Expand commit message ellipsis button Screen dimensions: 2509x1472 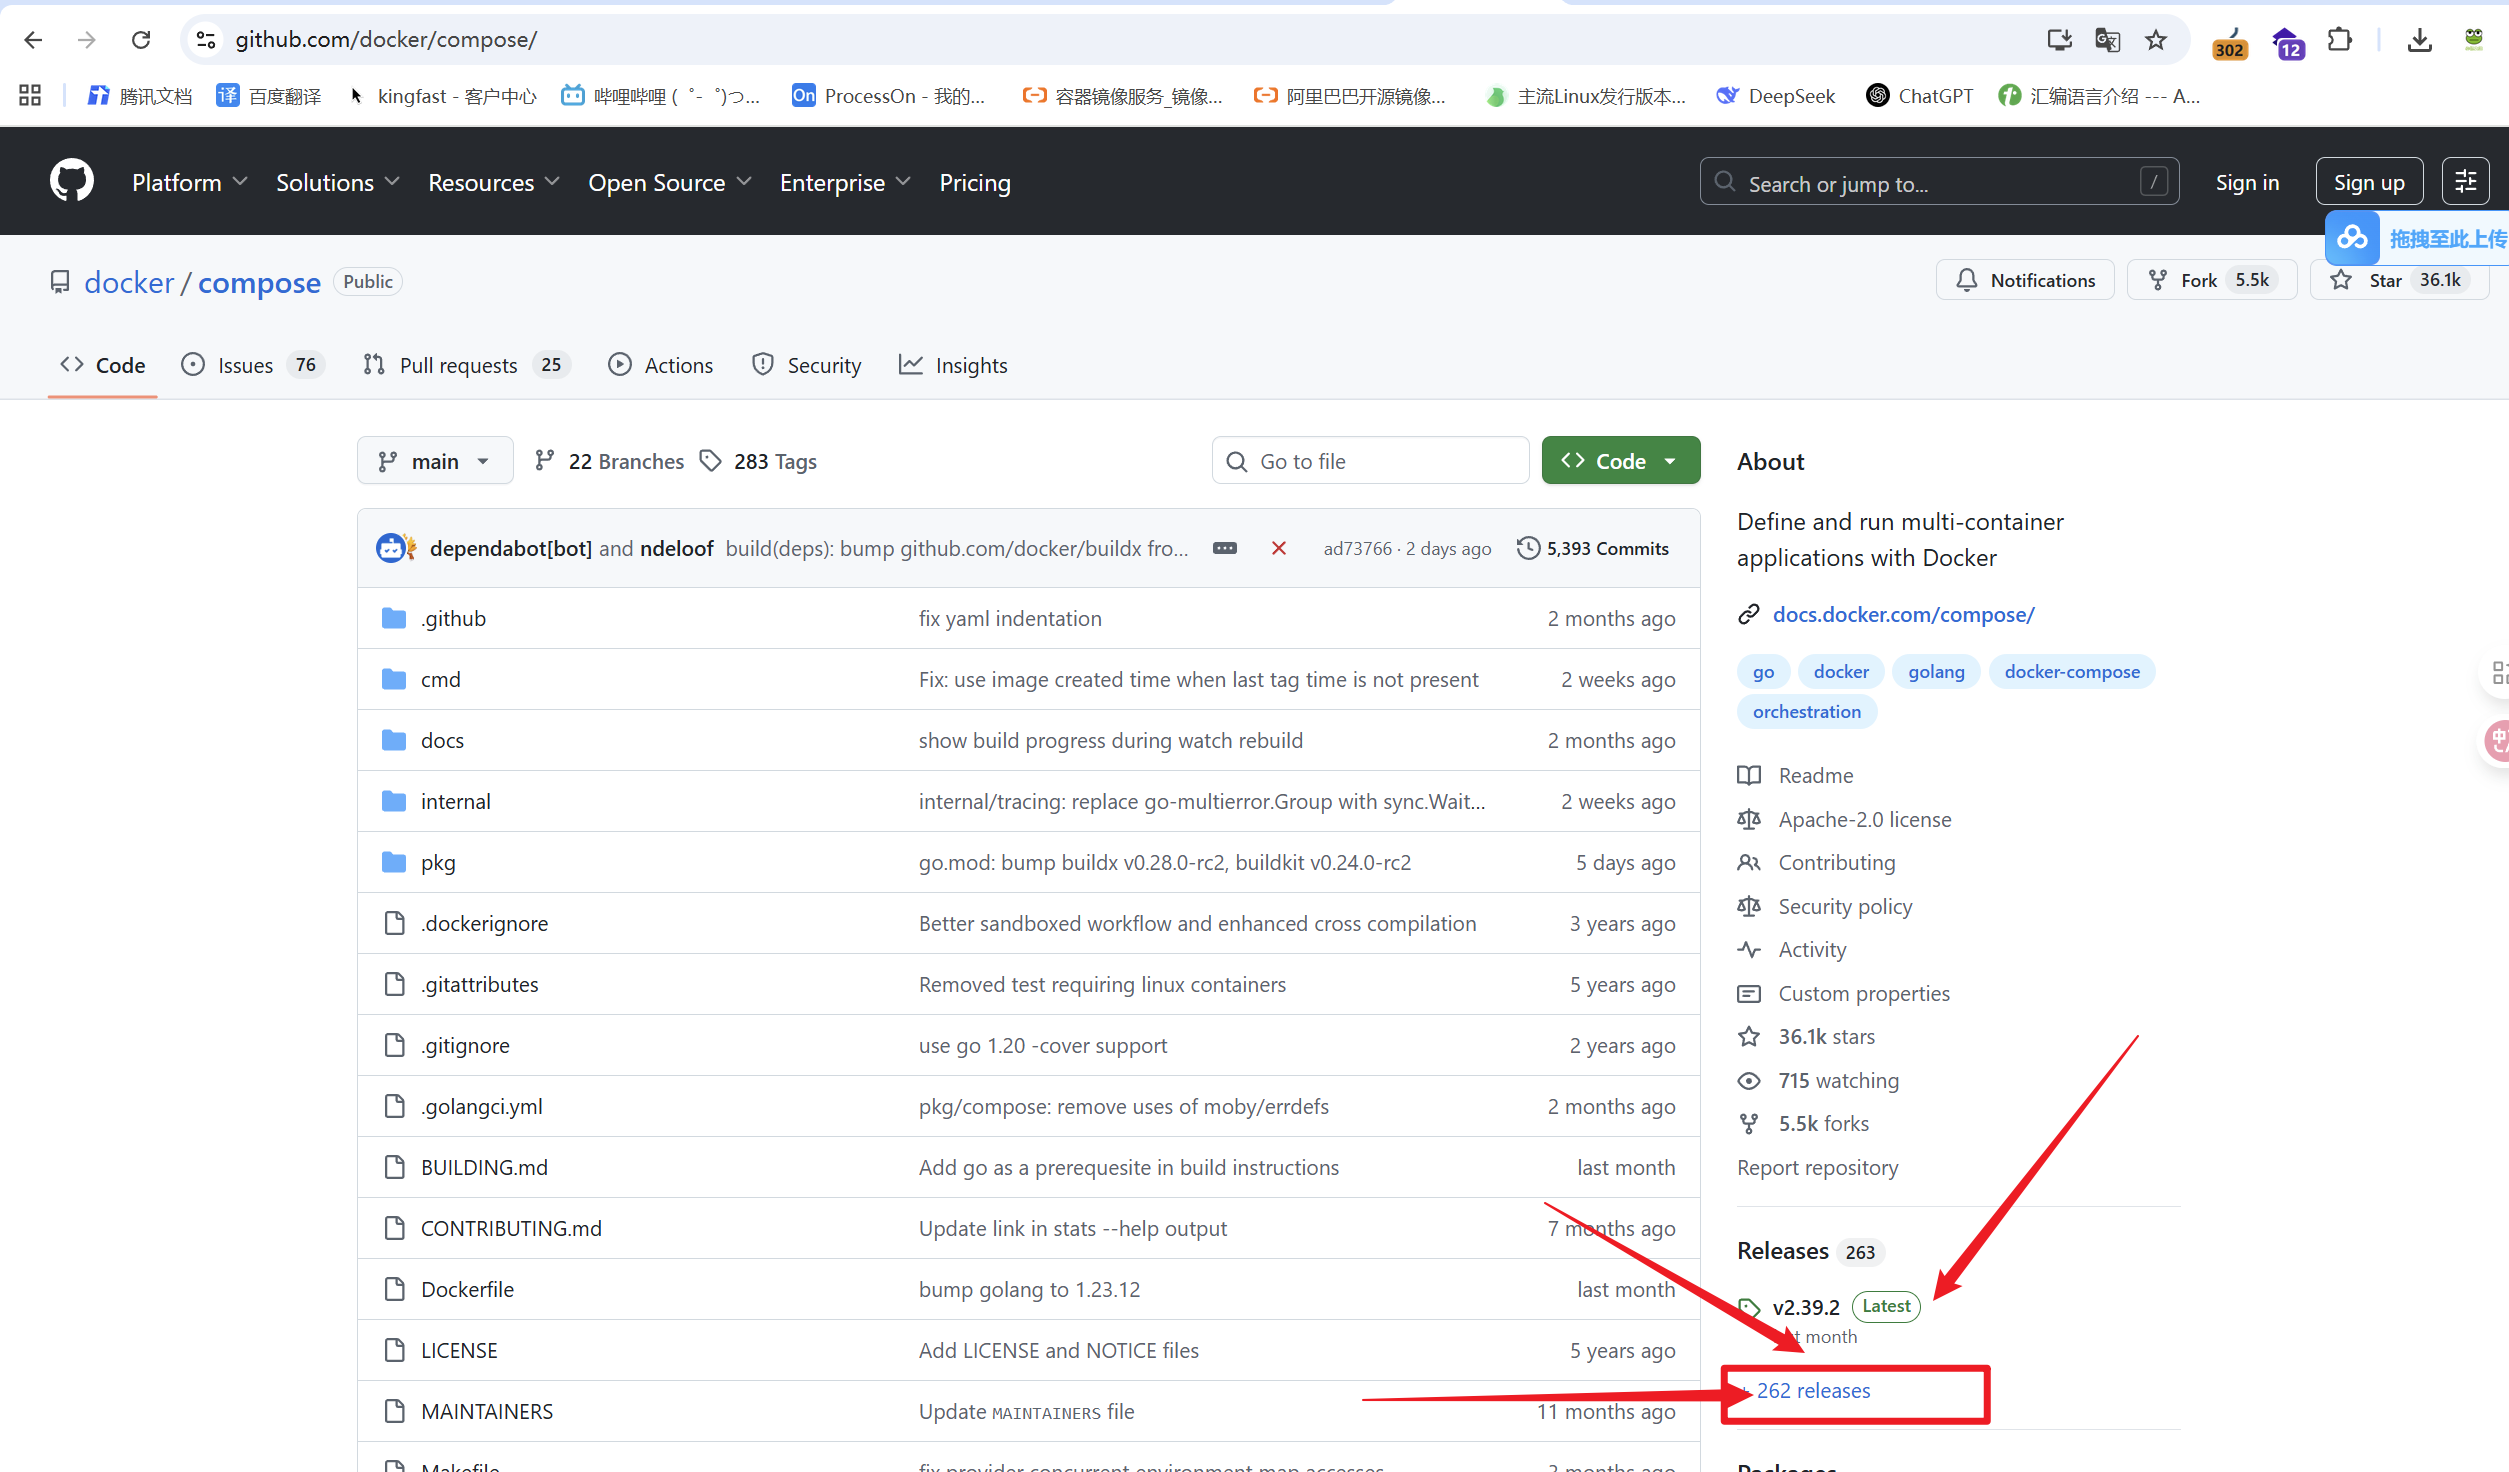(1225, 548)
